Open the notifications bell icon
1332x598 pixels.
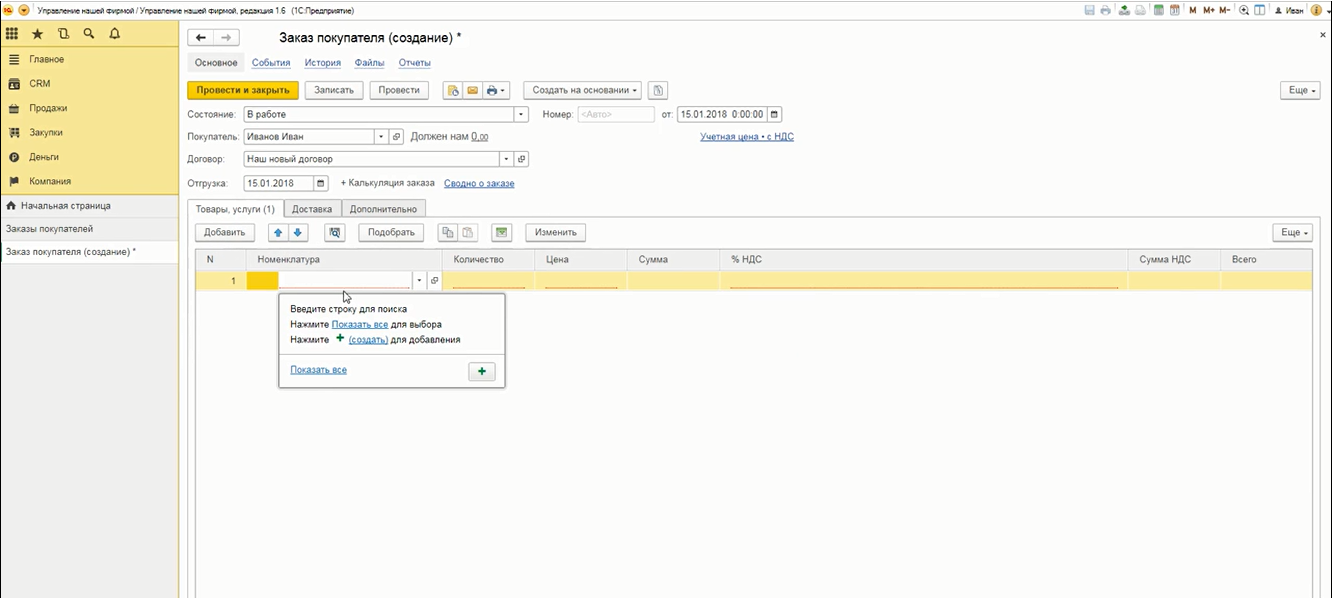point(114,34)
